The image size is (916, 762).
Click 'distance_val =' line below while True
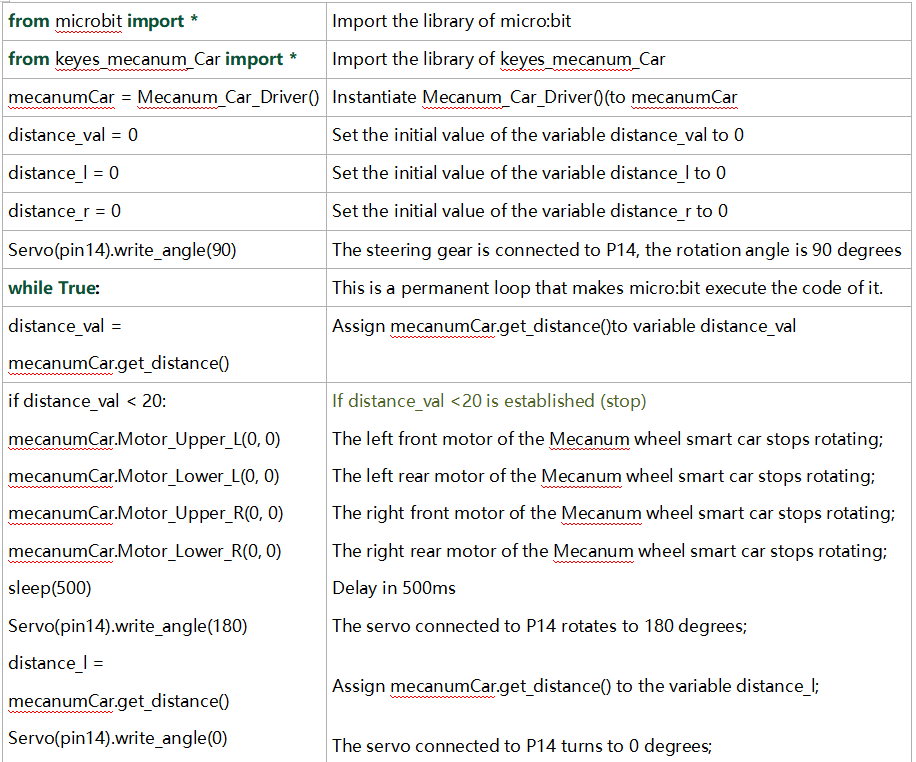click(x=65, y=326)
